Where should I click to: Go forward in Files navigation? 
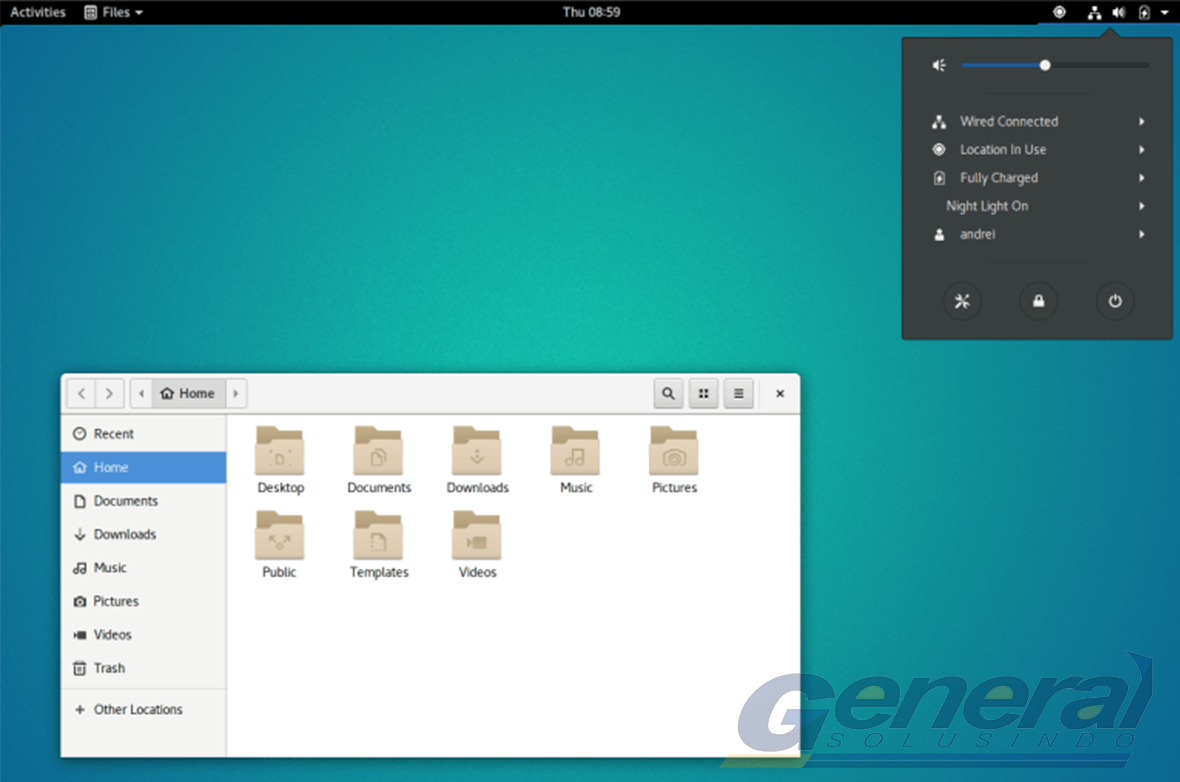tap(109, 393)
